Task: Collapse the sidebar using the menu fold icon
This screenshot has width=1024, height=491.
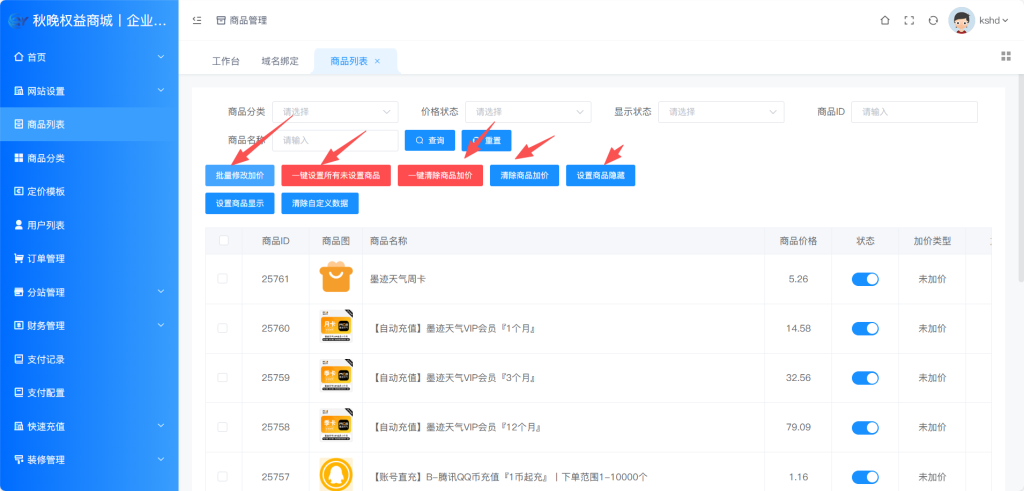Action: click(x=196, y=20)
